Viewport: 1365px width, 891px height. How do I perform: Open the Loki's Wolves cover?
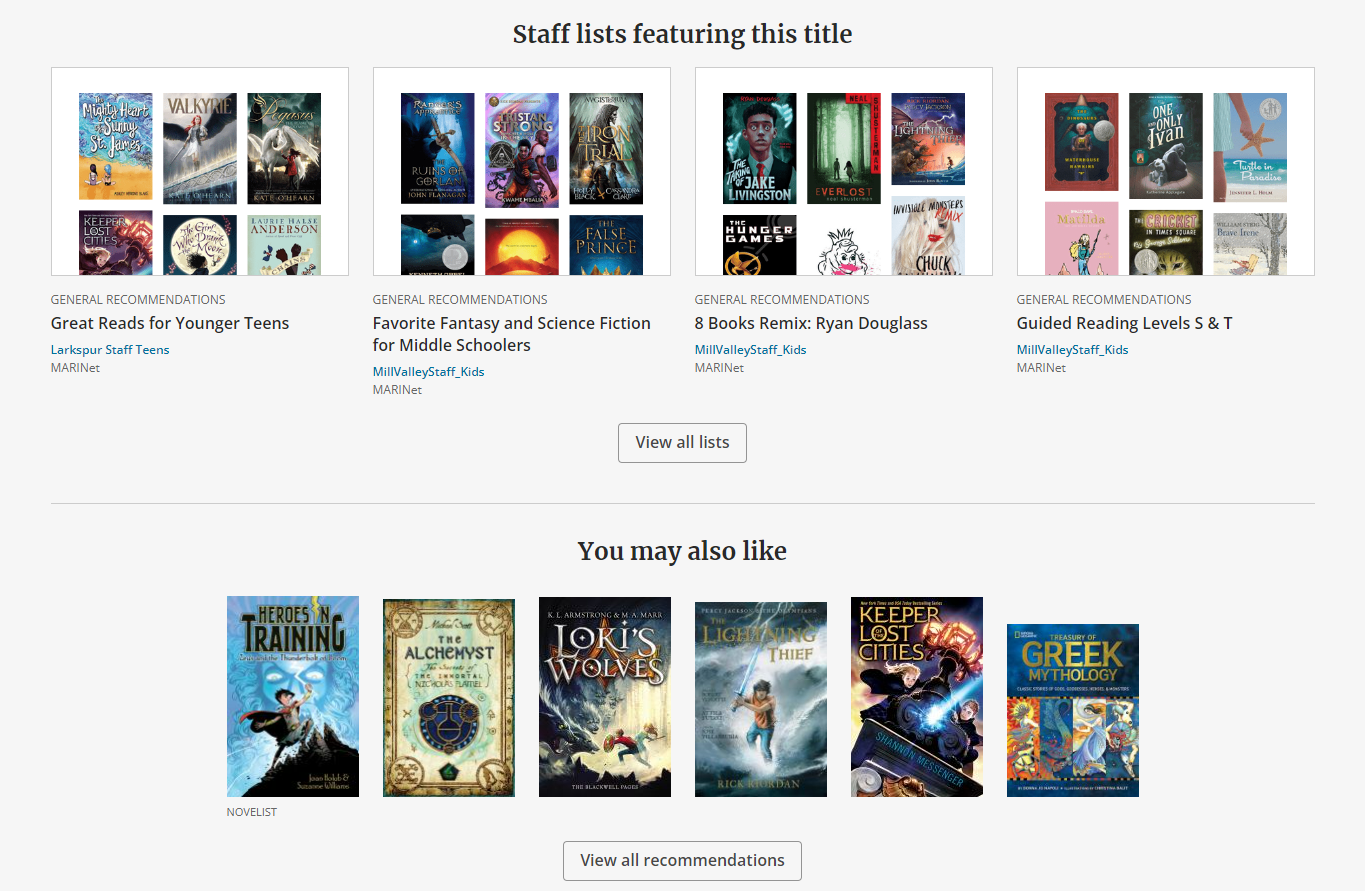(x=604, y=696)
